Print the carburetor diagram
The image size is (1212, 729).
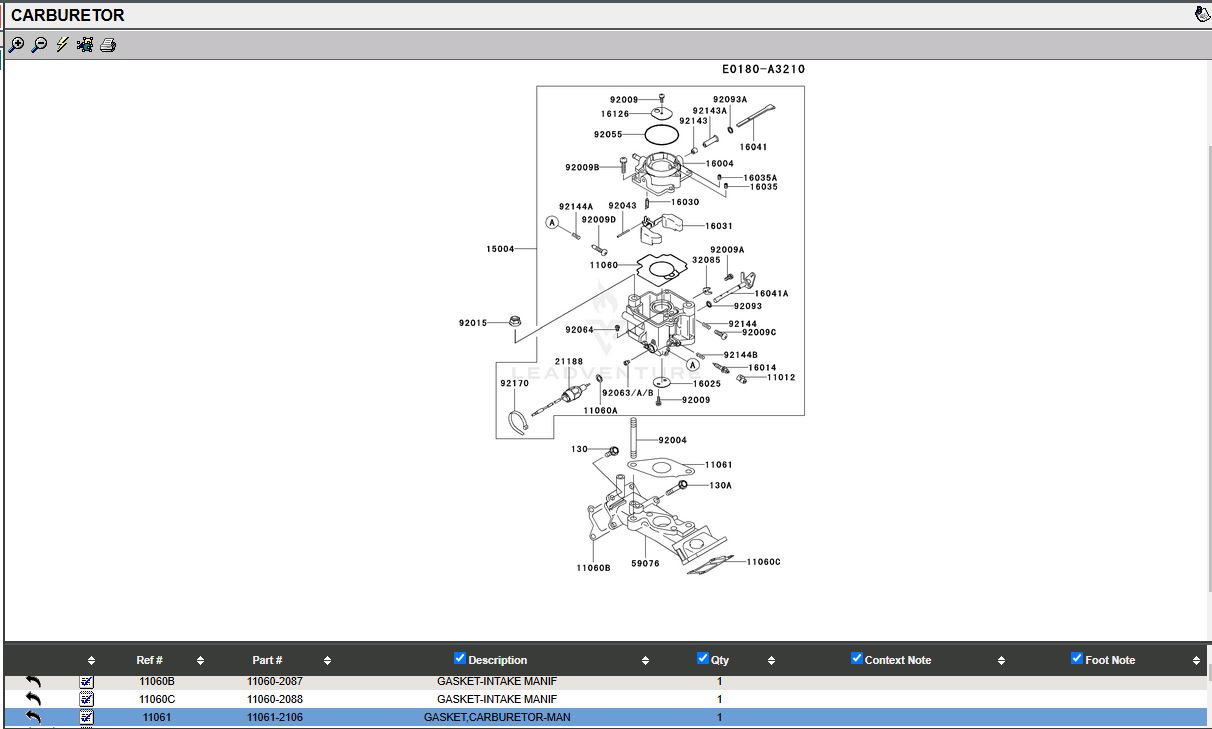click(x=108, y=45)
